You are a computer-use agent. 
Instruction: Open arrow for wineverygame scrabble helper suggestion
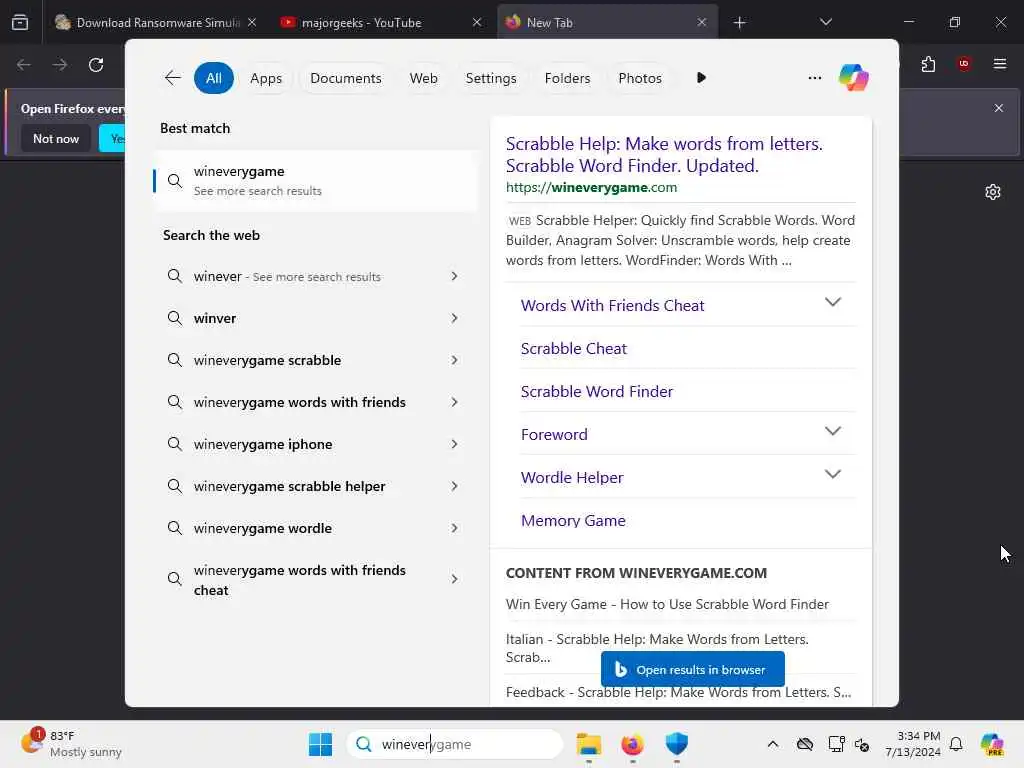point(454,486)
